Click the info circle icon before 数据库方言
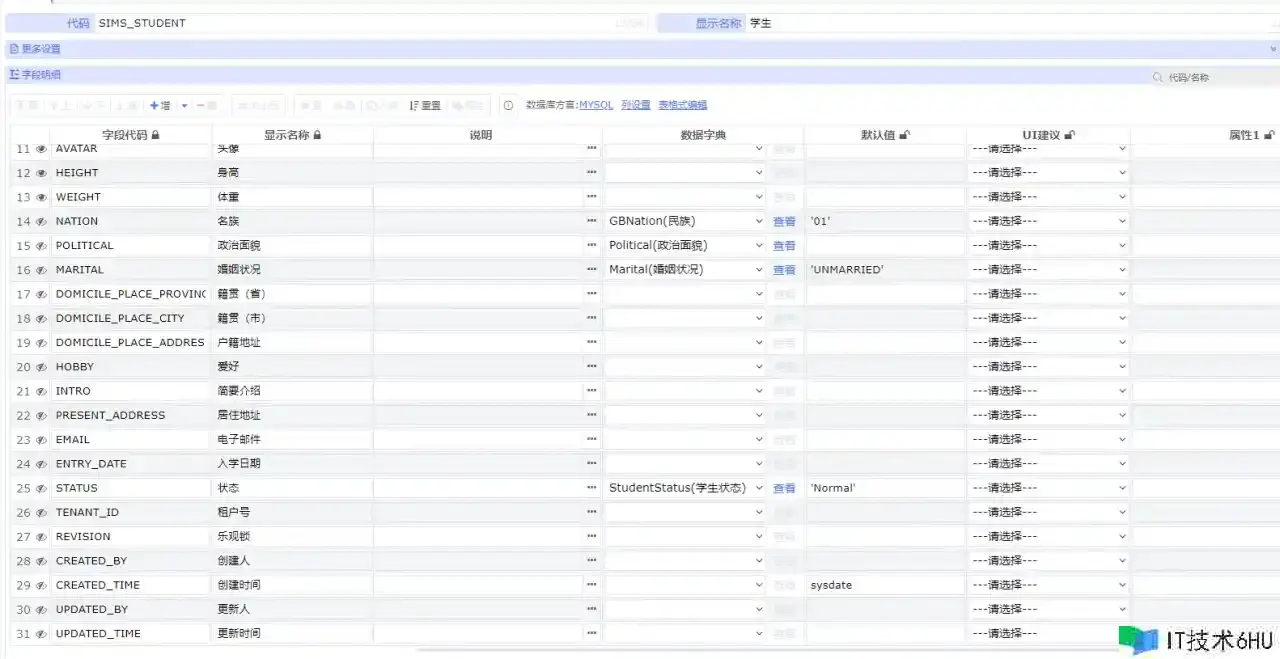1280x659 pixels. 508,105
